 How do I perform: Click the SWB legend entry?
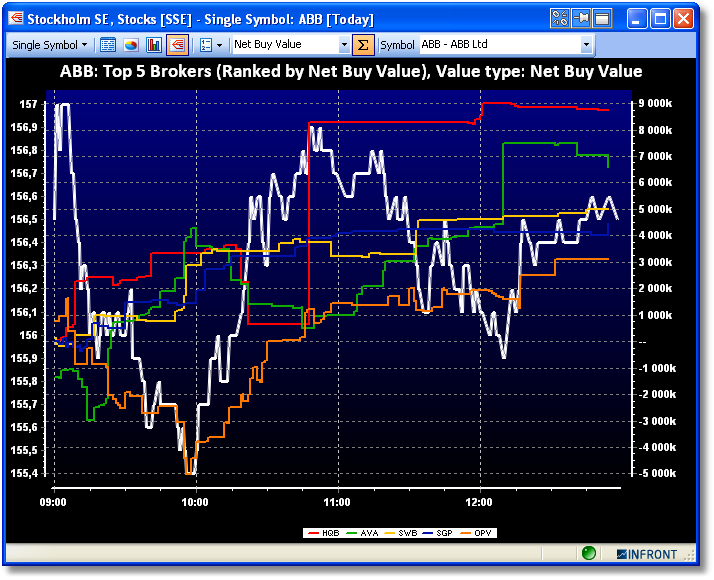click(401, 533)
